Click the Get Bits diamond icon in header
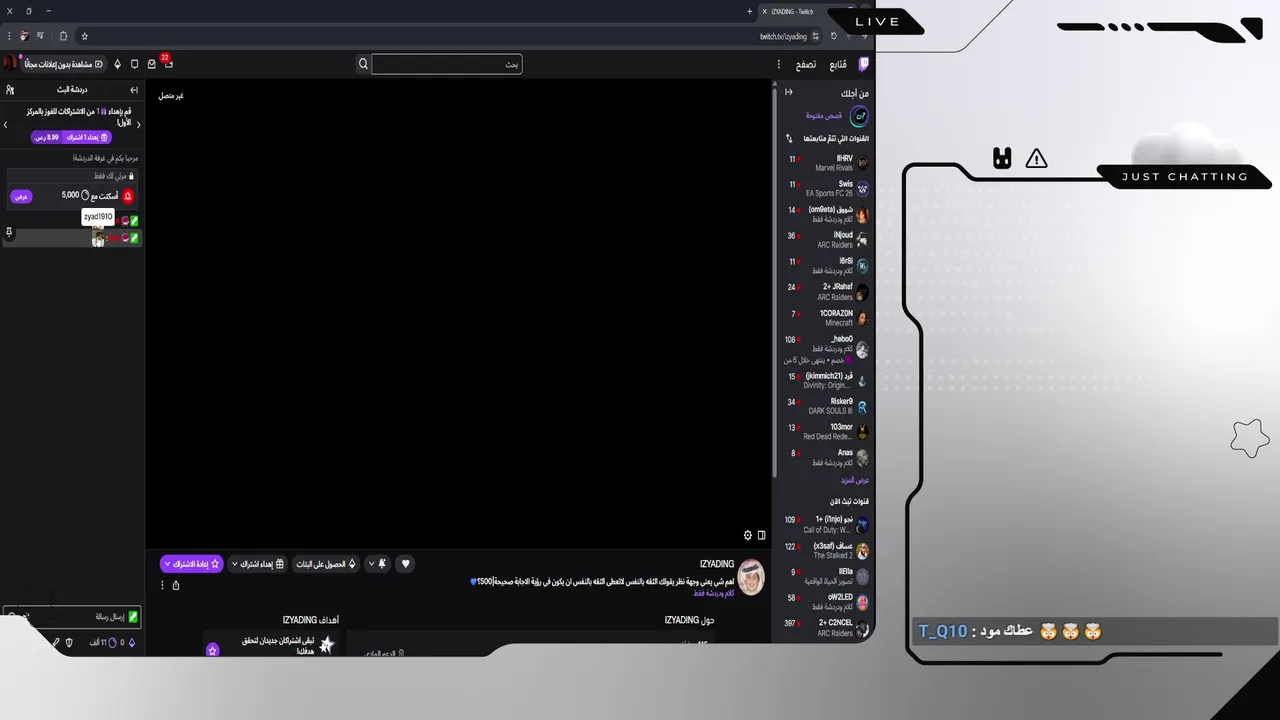The height and width of the screenshot is (720, 1280). [117, 64]
